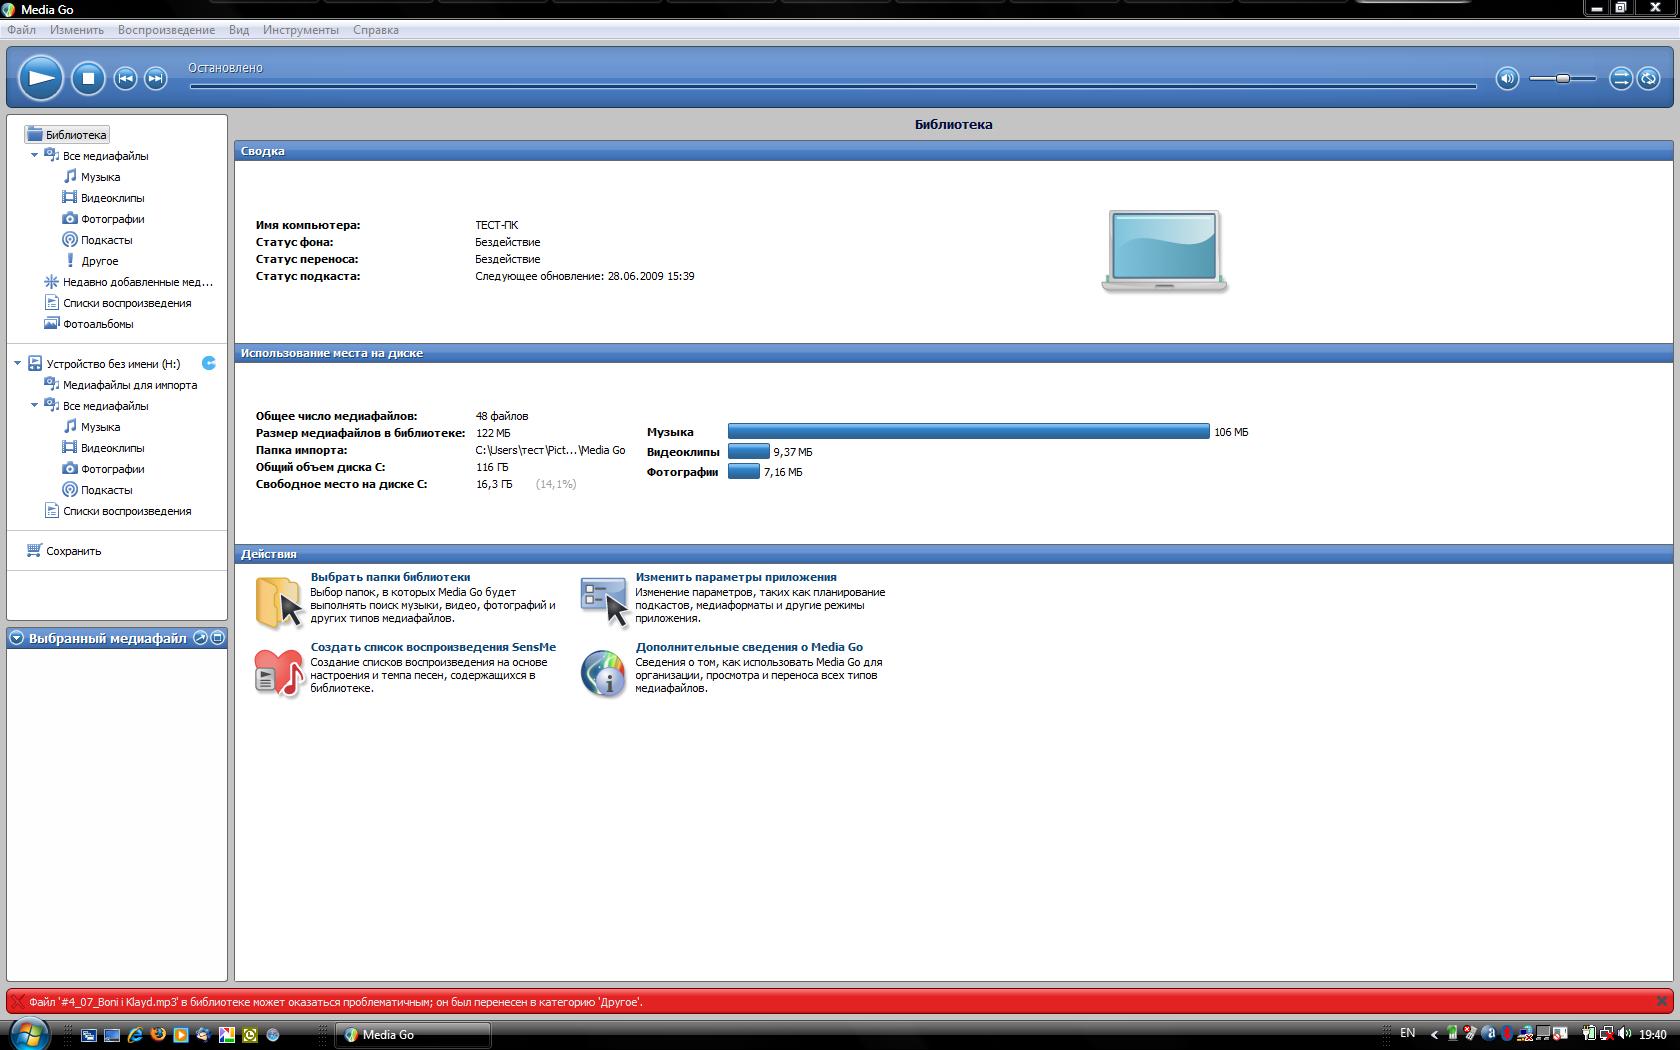Image resolution: width=1680 pixels, height=1050 pixels.
Task: Click the EN language indicator
Action: 1408,1033
